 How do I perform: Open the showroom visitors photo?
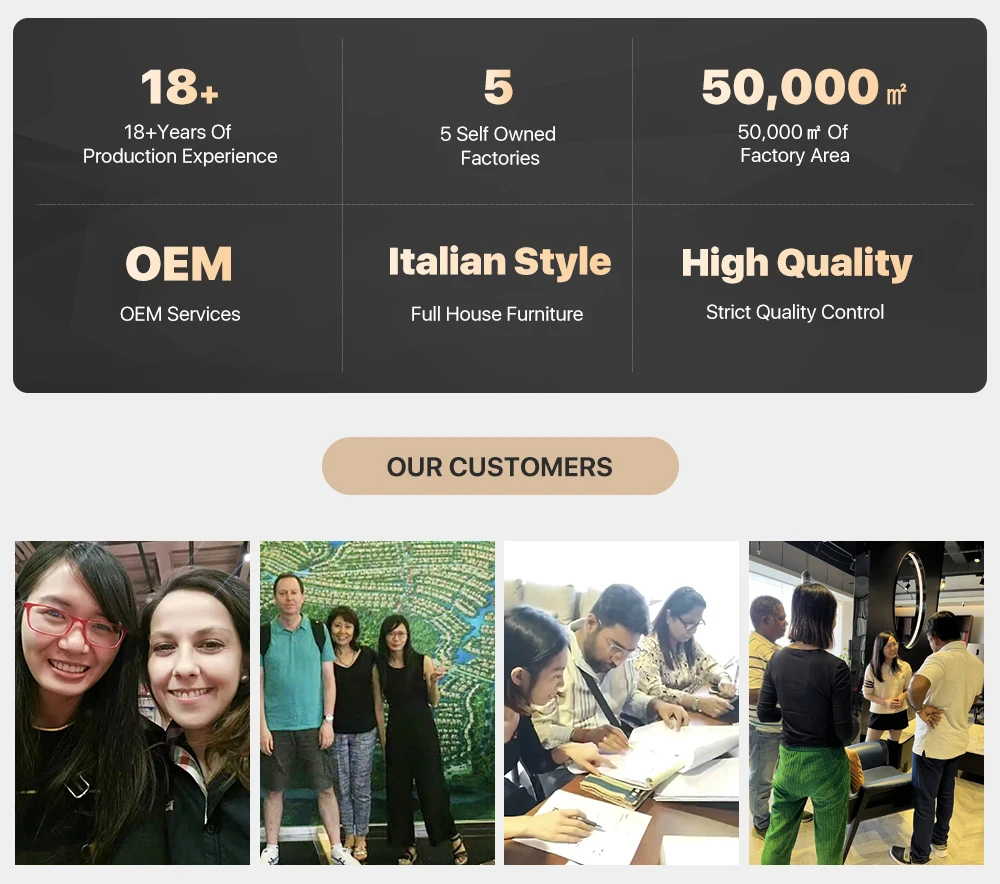click(866, 703)
